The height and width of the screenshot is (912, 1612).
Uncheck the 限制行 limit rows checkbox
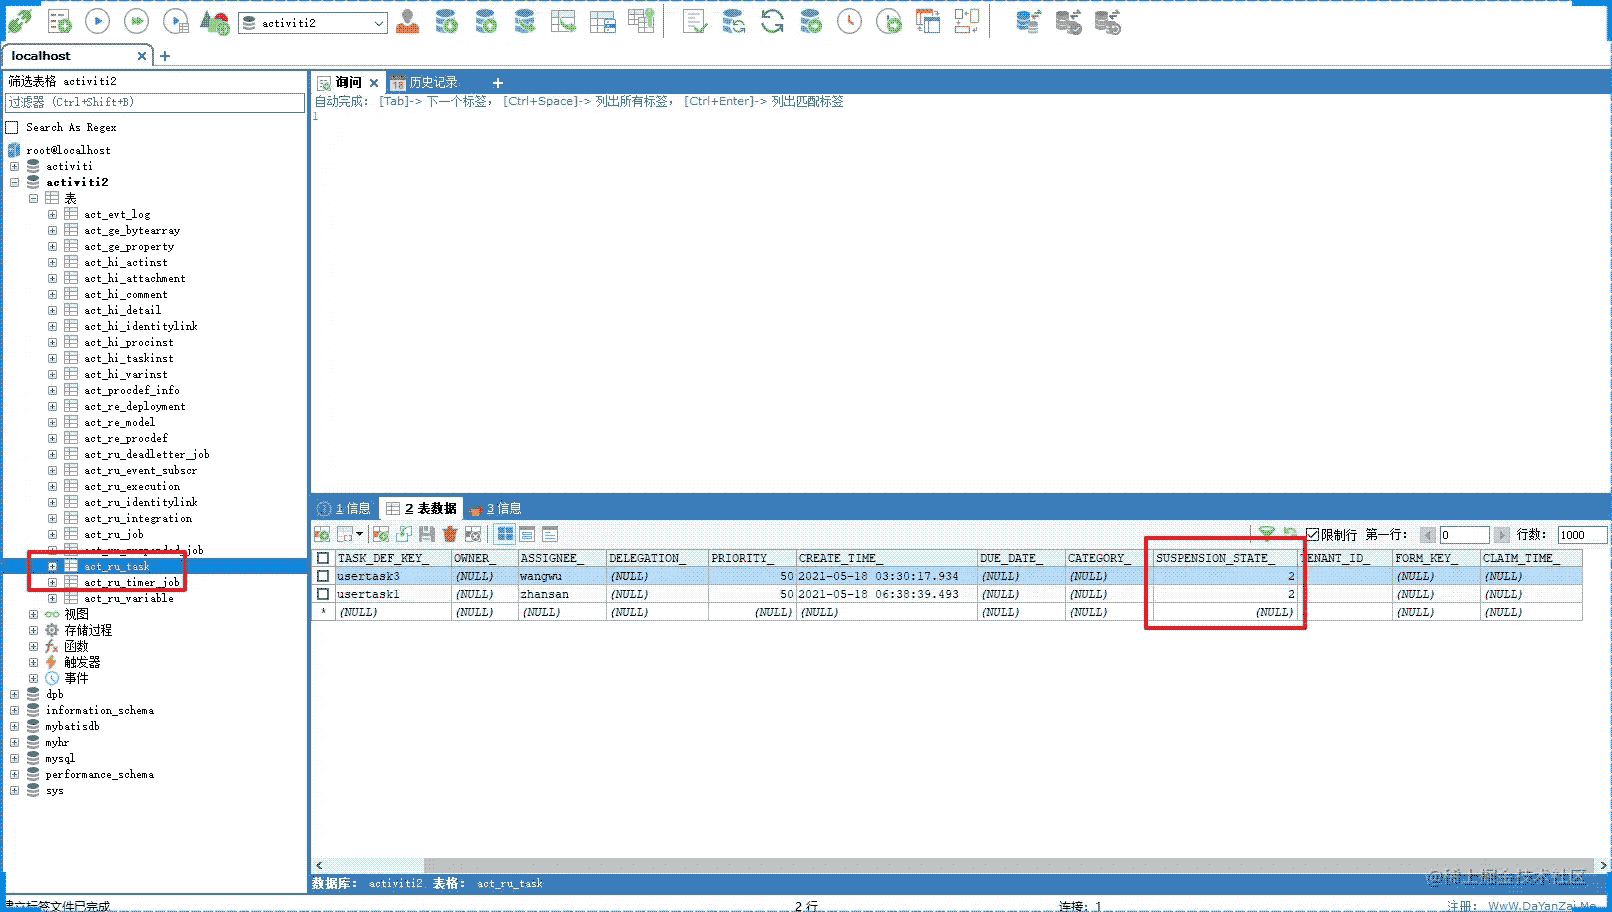pyautogui.click(x=1313, y=535)
